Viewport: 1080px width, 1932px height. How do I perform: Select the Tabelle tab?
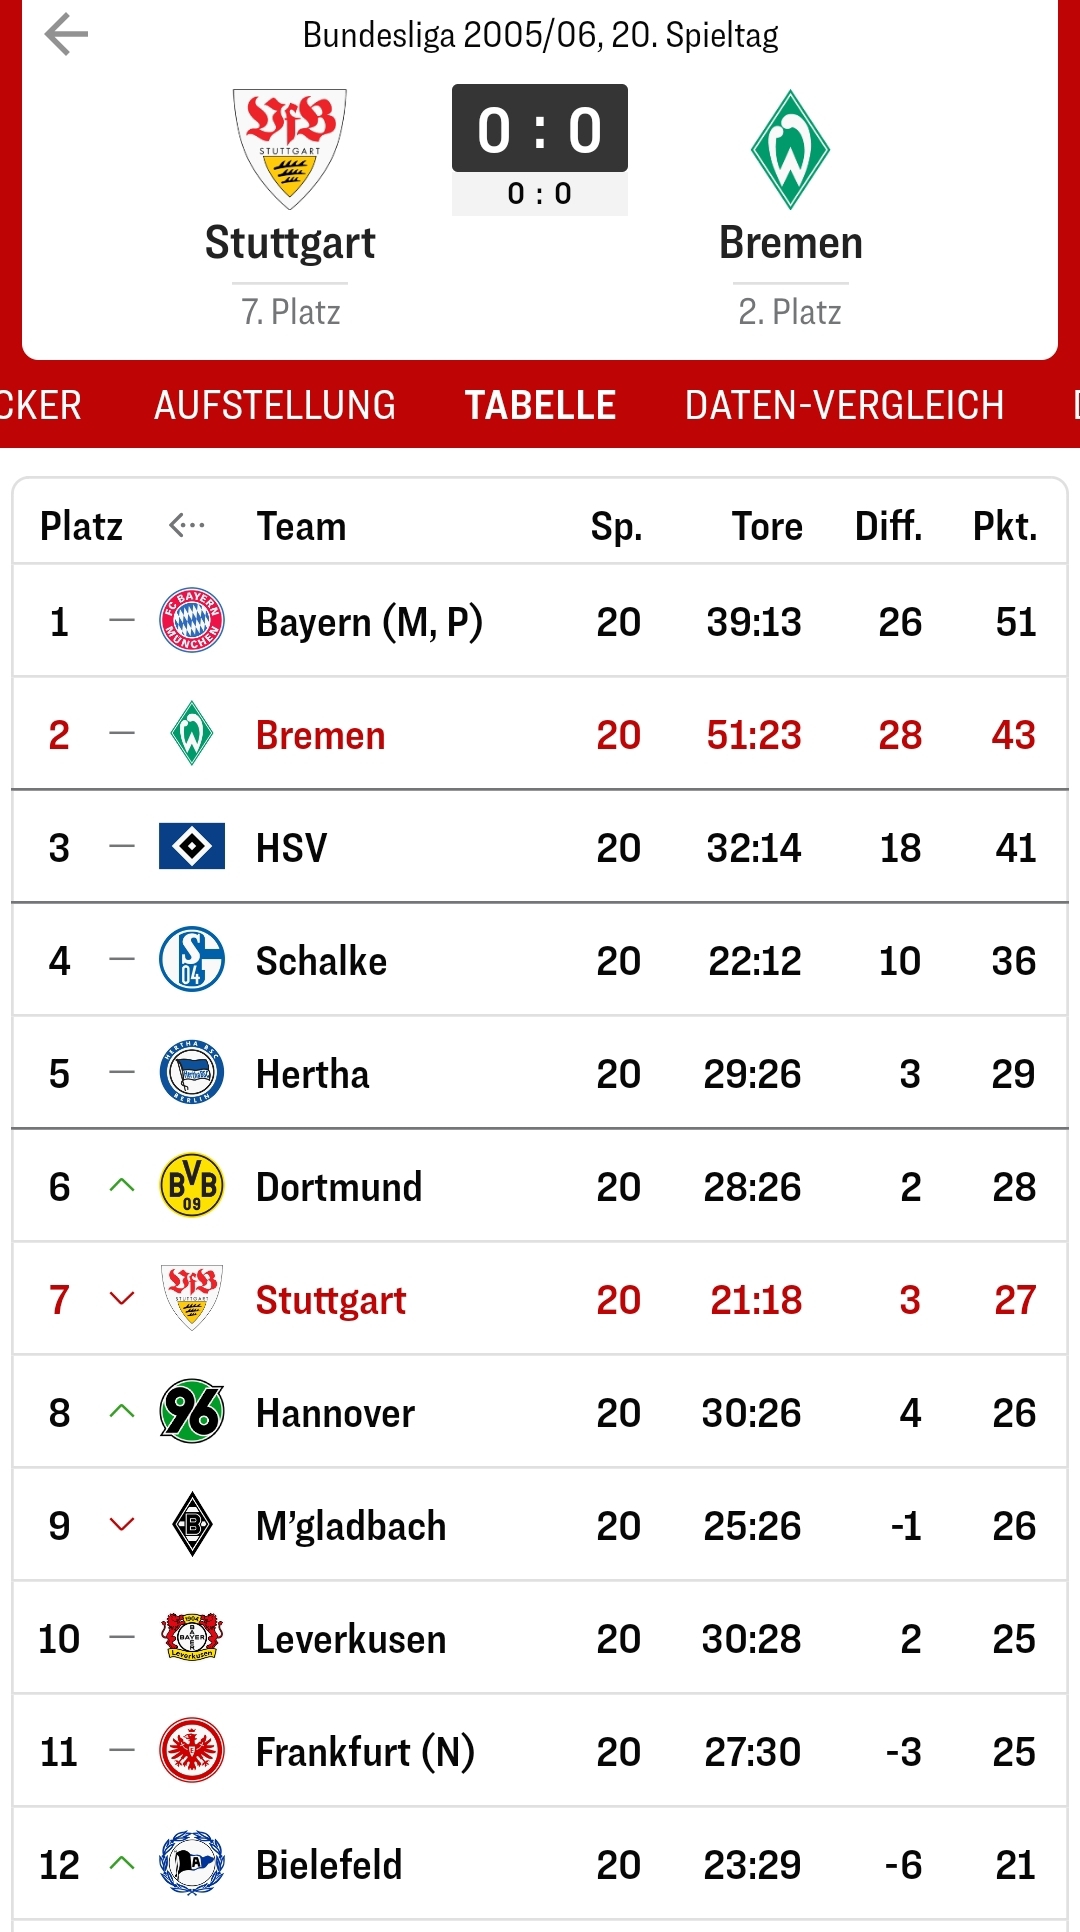tap(540, 405)
